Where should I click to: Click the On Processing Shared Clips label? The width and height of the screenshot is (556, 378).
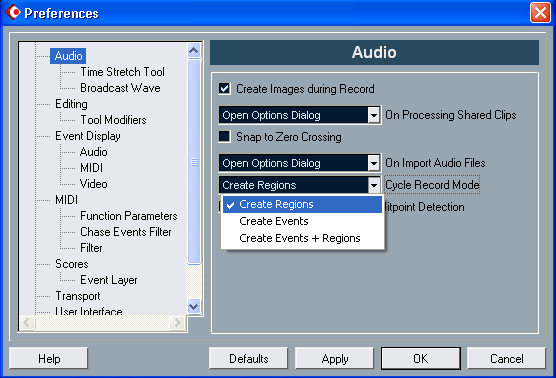[451, 115]
